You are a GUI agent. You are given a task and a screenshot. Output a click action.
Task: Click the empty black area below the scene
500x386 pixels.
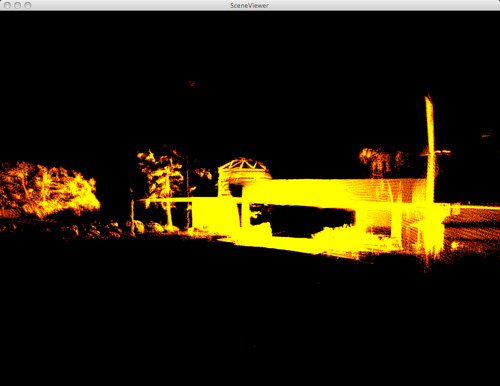pos(250,320)
